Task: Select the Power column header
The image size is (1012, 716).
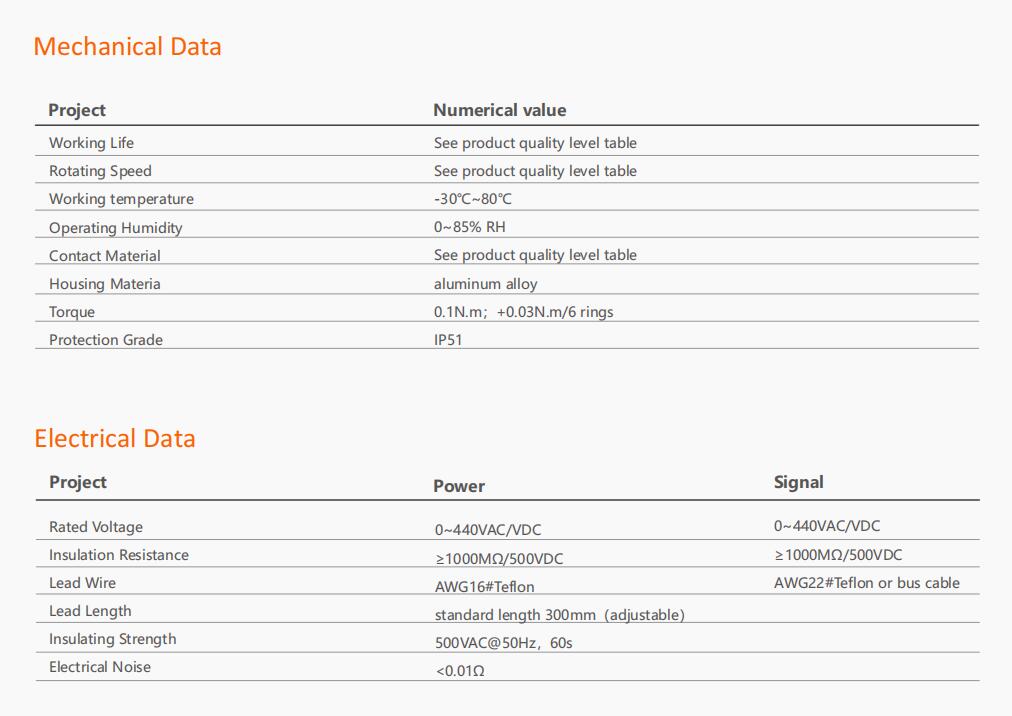Action: [x=459, y=486]
